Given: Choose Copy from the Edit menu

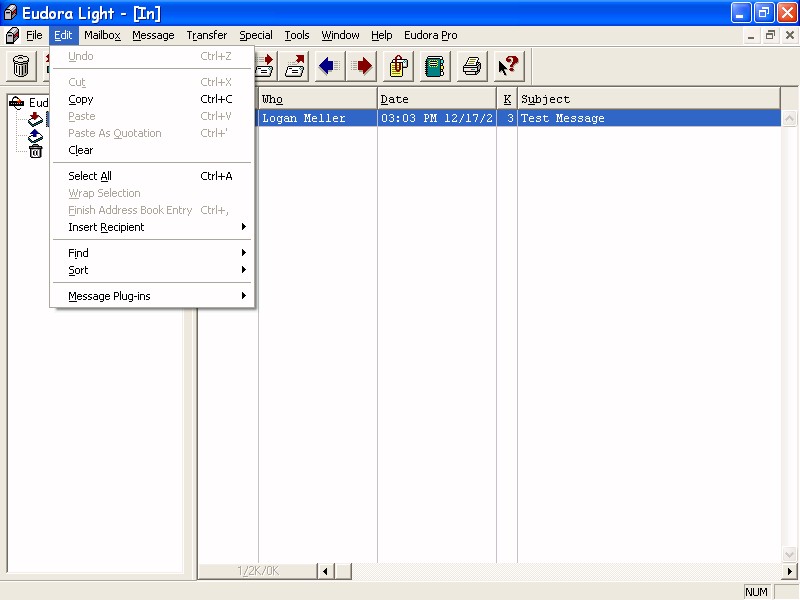Looking at the screenshot, I should coord(152,99).
